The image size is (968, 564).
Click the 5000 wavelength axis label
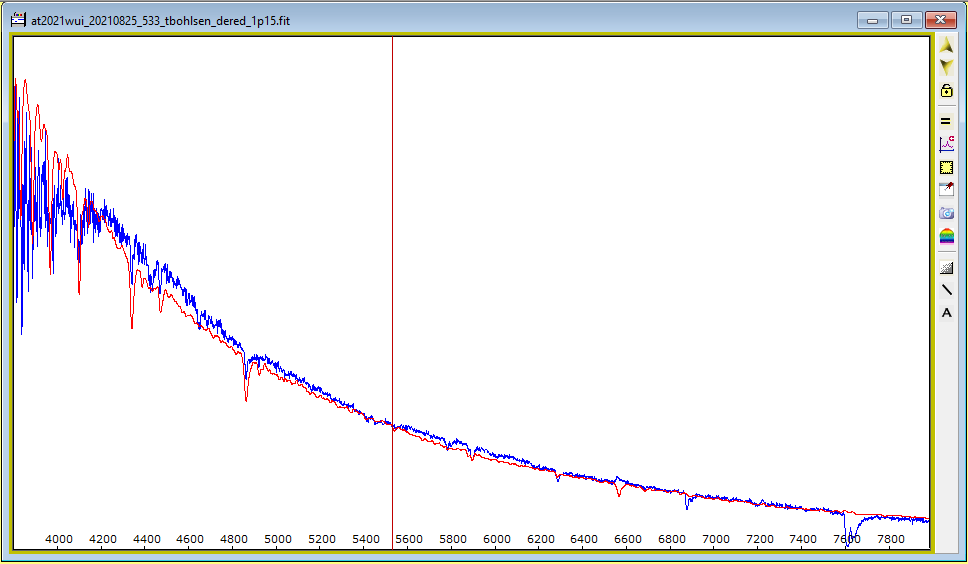coord(277,539)
